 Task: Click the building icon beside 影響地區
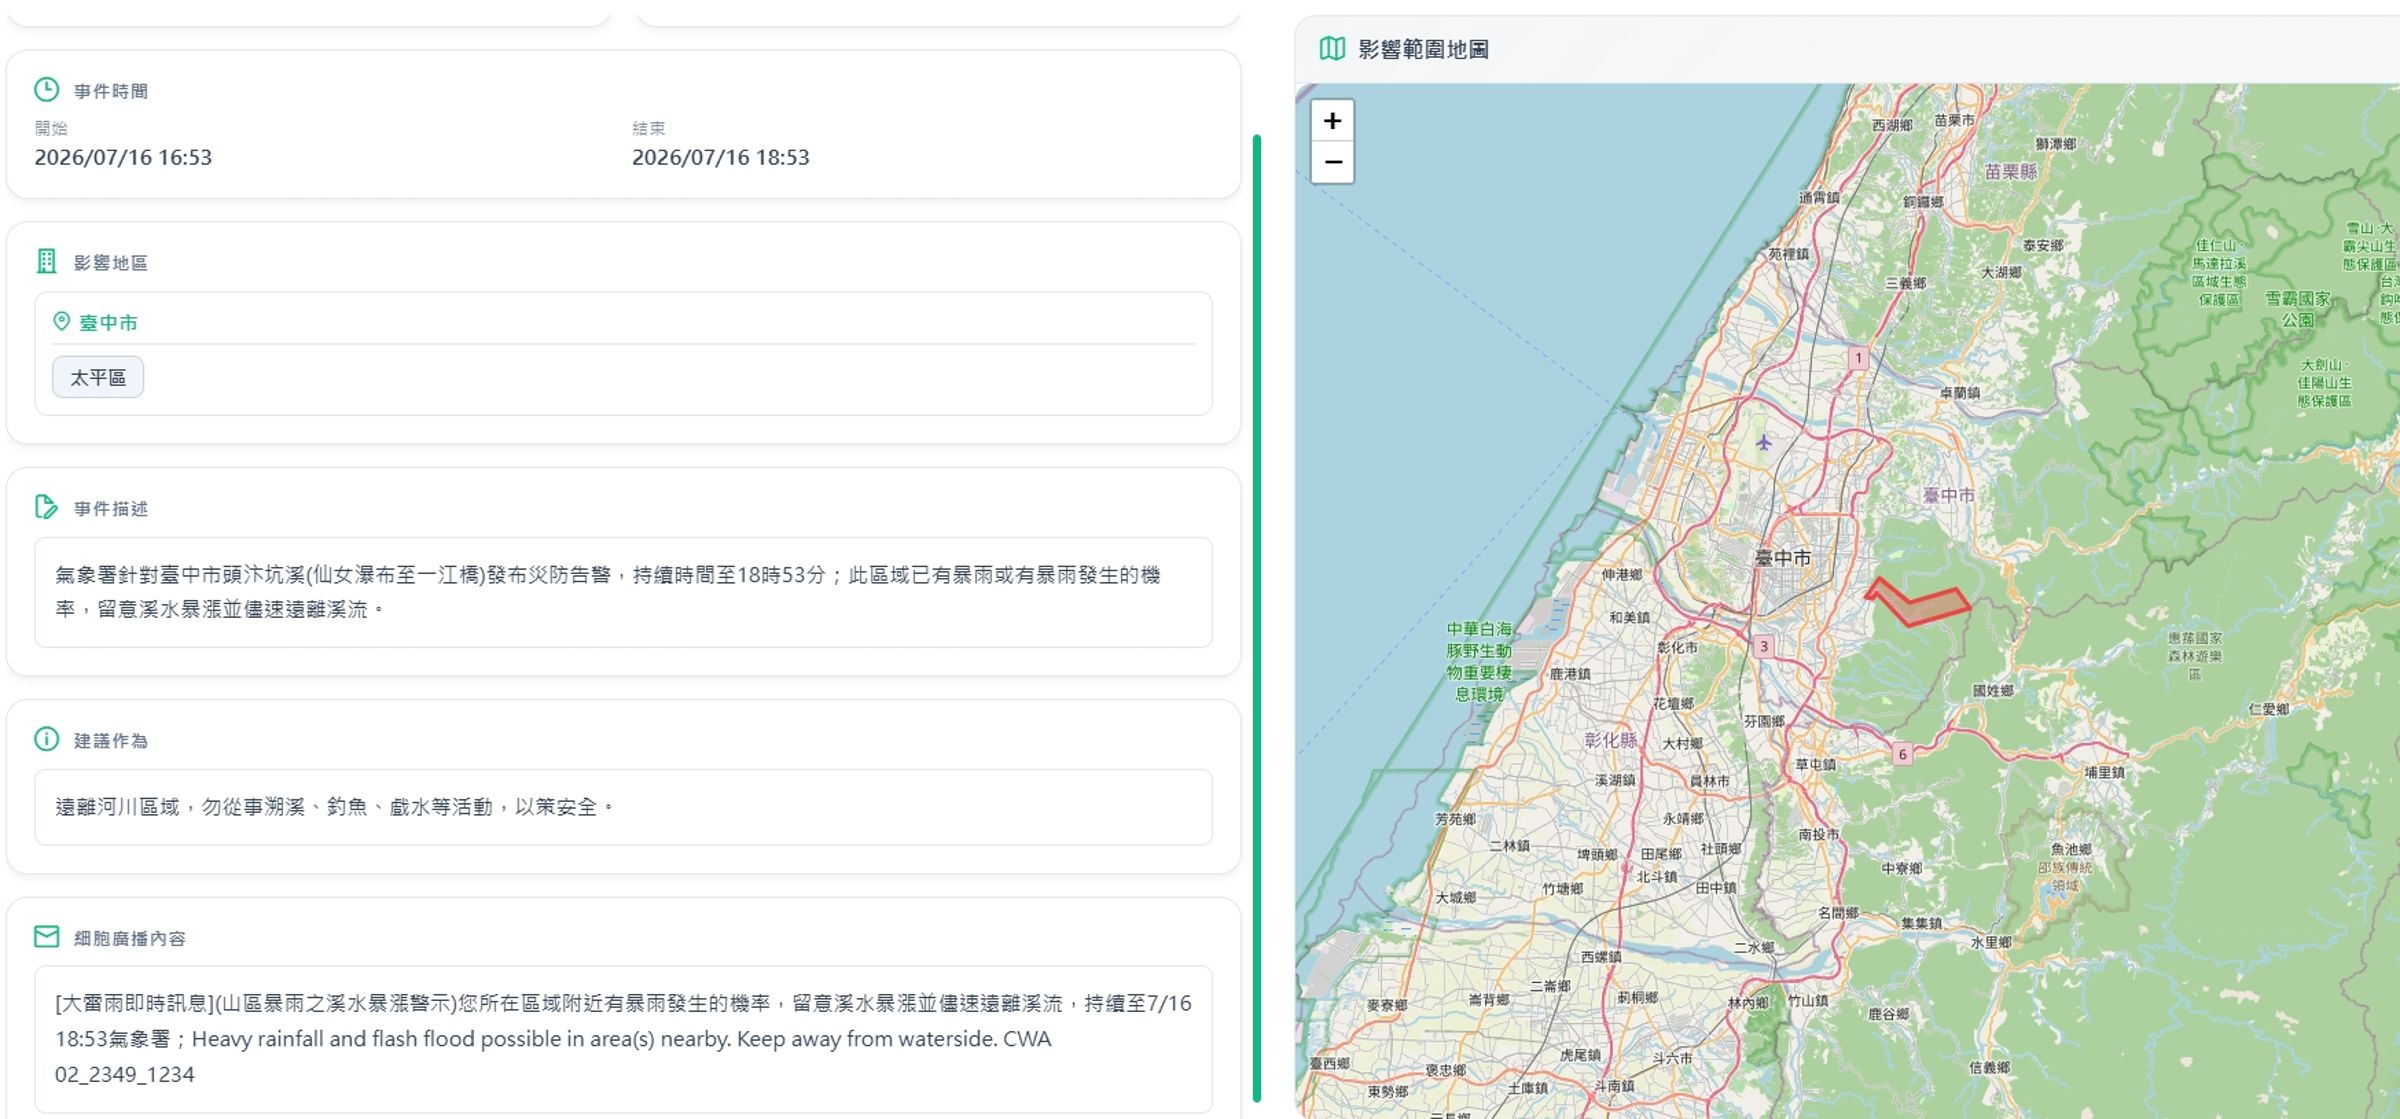pyautogui.click(x=46, y=262)
